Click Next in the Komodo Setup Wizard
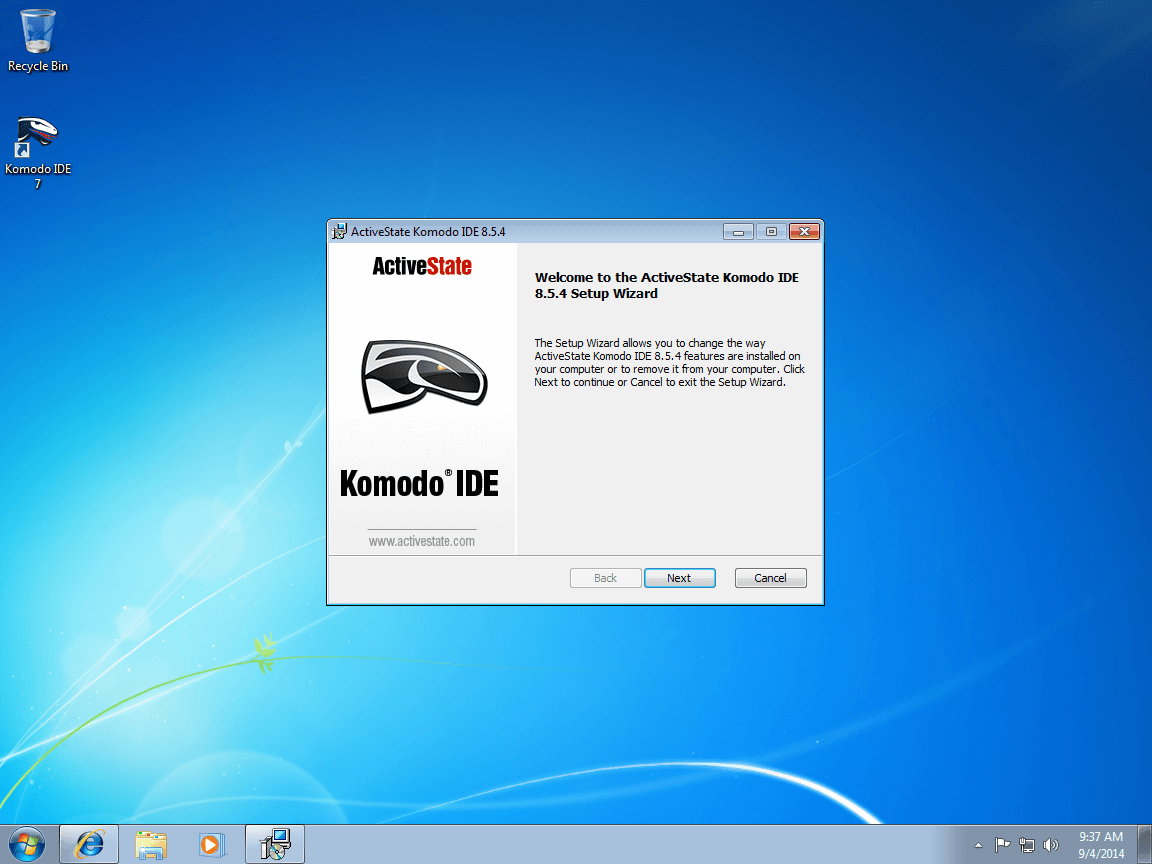This screenshot has width=1152, height=864. click(680, 578)
